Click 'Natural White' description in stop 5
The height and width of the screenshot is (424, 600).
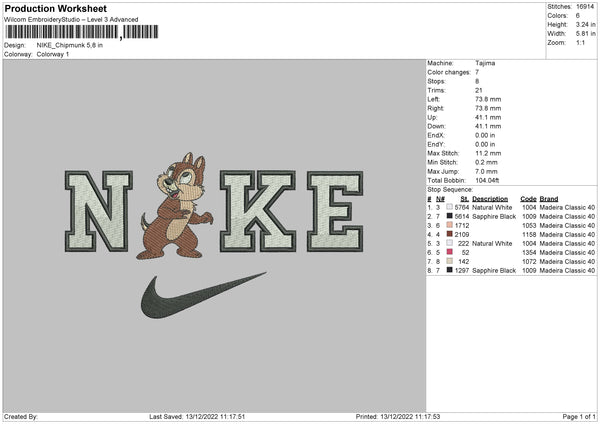492,244
